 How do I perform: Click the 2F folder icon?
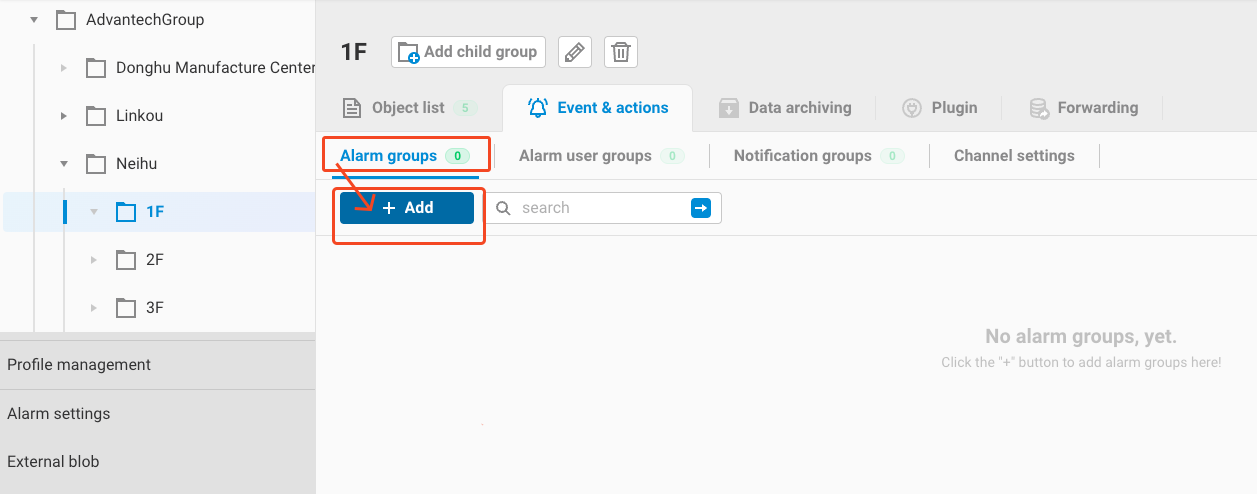tap(126, 260)
